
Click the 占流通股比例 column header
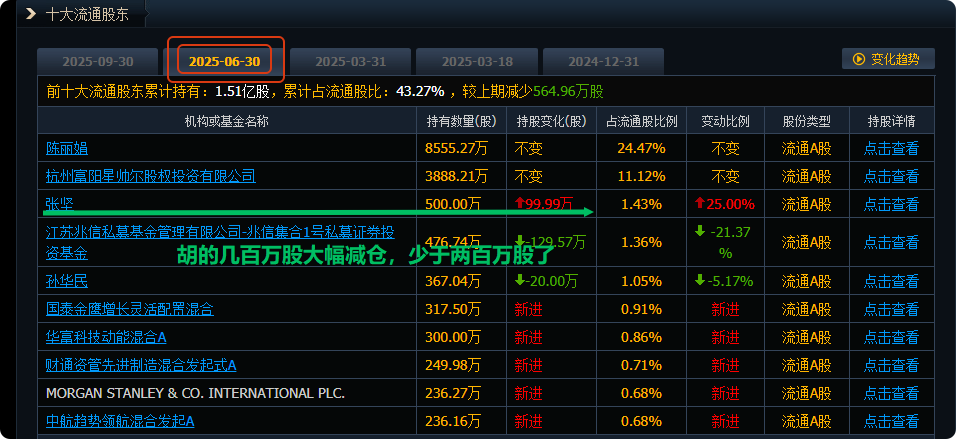641,121
